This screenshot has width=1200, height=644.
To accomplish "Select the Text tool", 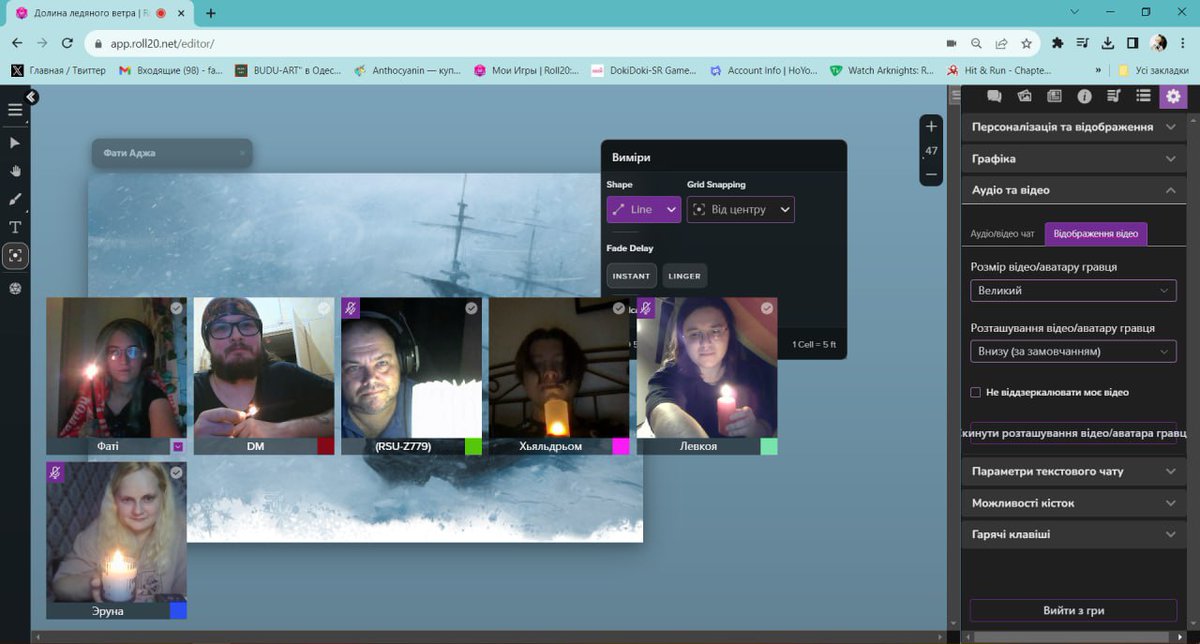I will [15, 227].
